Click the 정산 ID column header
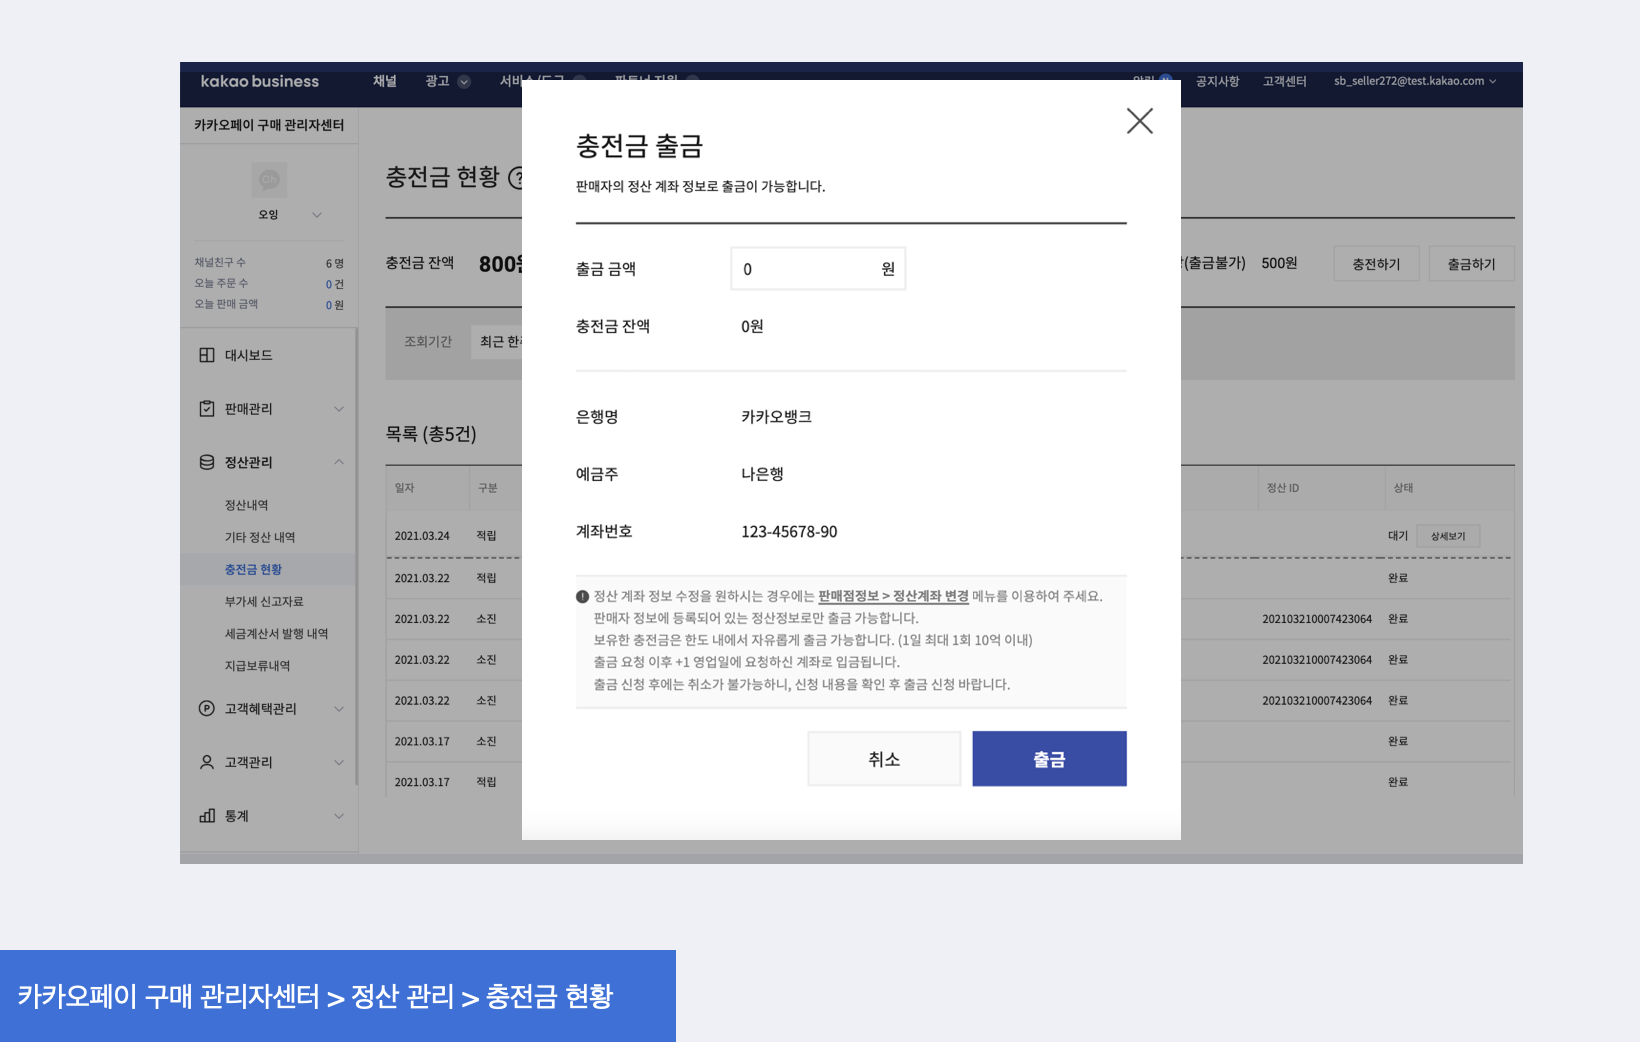 (1283, 488)
